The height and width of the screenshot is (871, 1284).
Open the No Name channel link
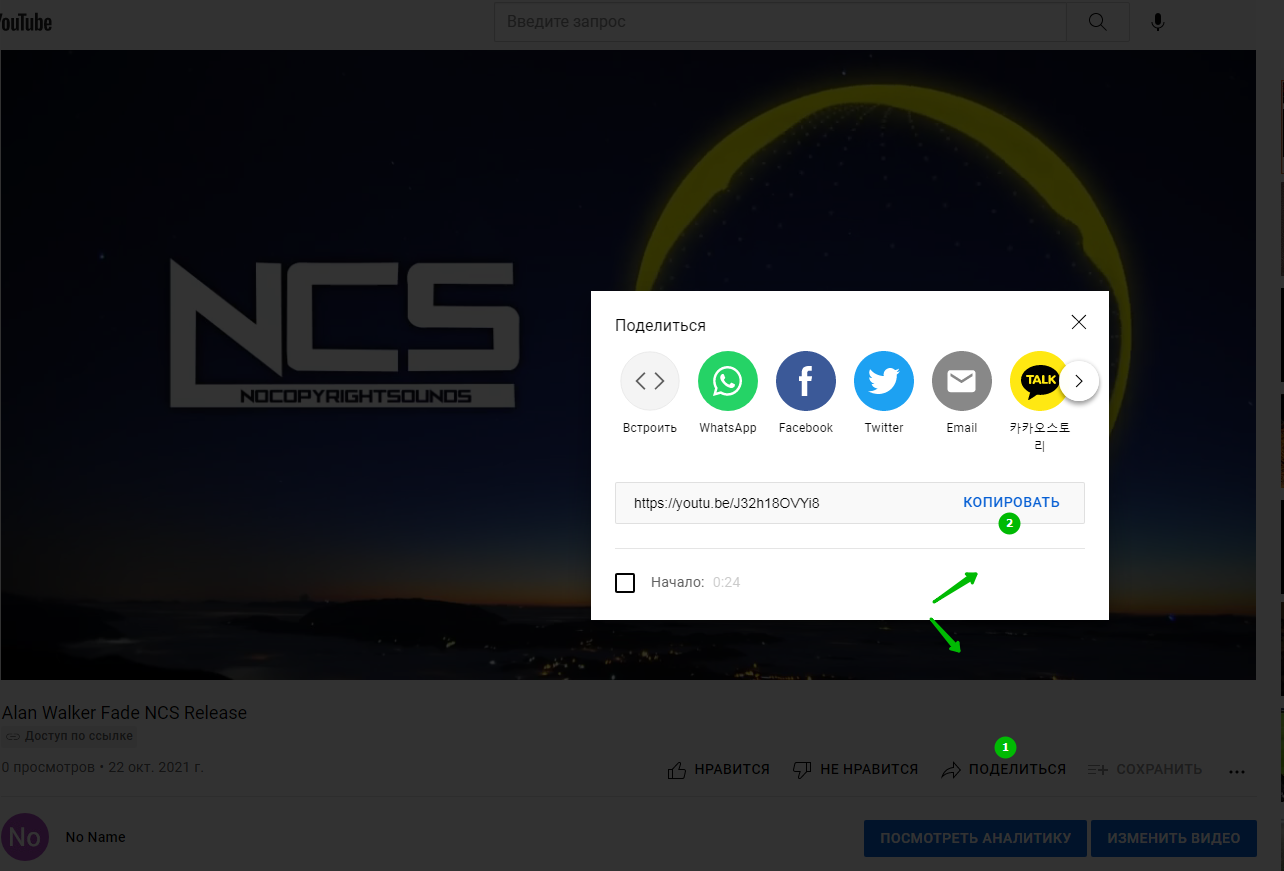coord(95,837)
